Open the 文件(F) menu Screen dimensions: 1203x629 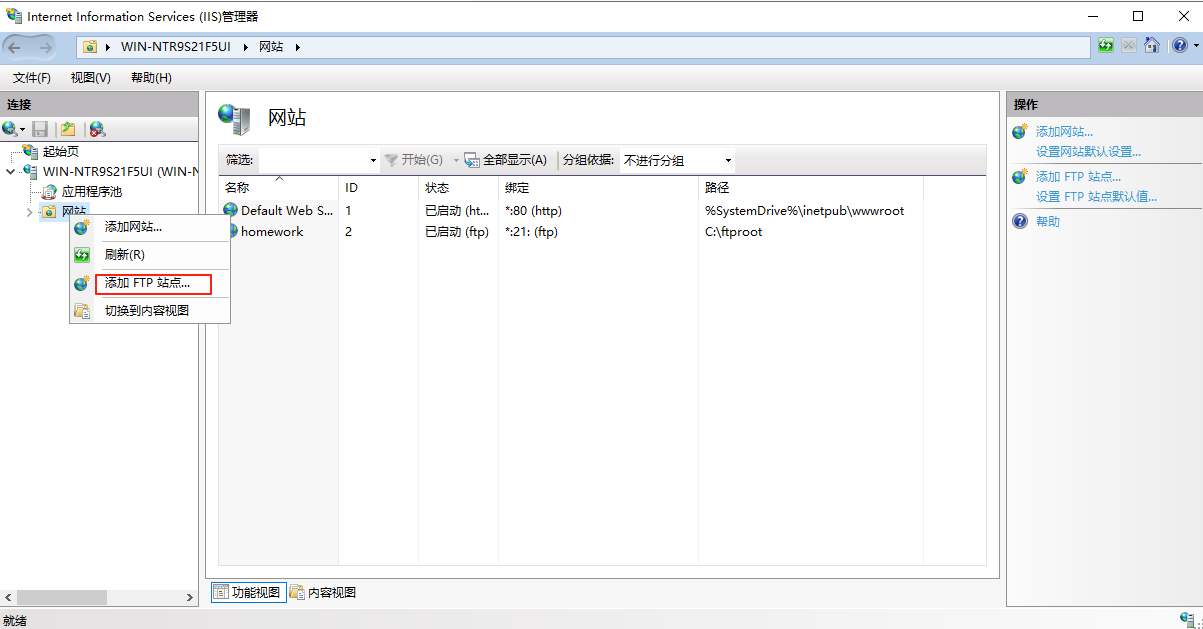(32, 78)
